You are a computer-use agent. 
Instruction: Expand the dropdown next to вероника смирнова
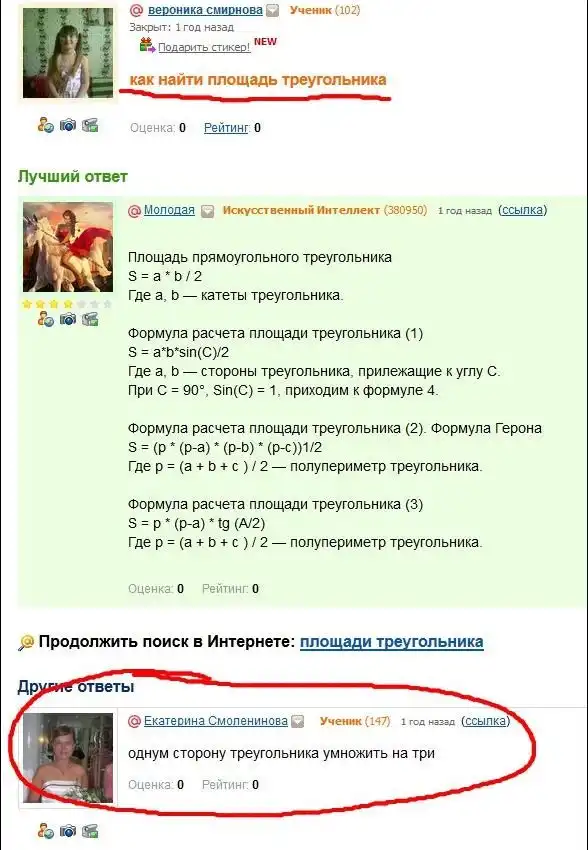[273, 10]
